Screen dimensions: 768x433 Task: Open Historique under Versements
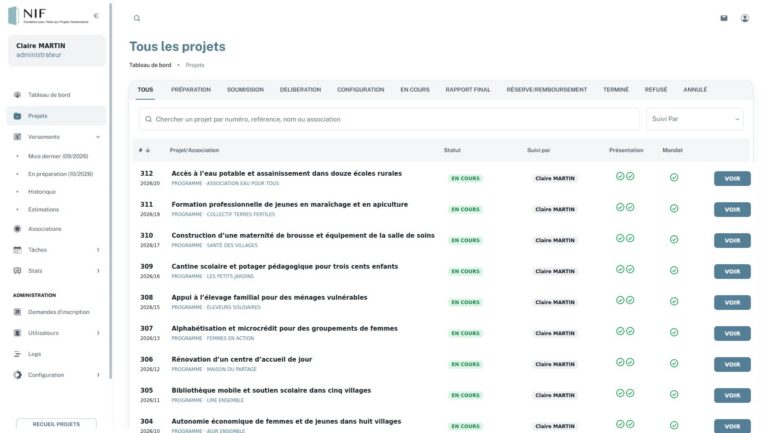(x=42, y=192)
